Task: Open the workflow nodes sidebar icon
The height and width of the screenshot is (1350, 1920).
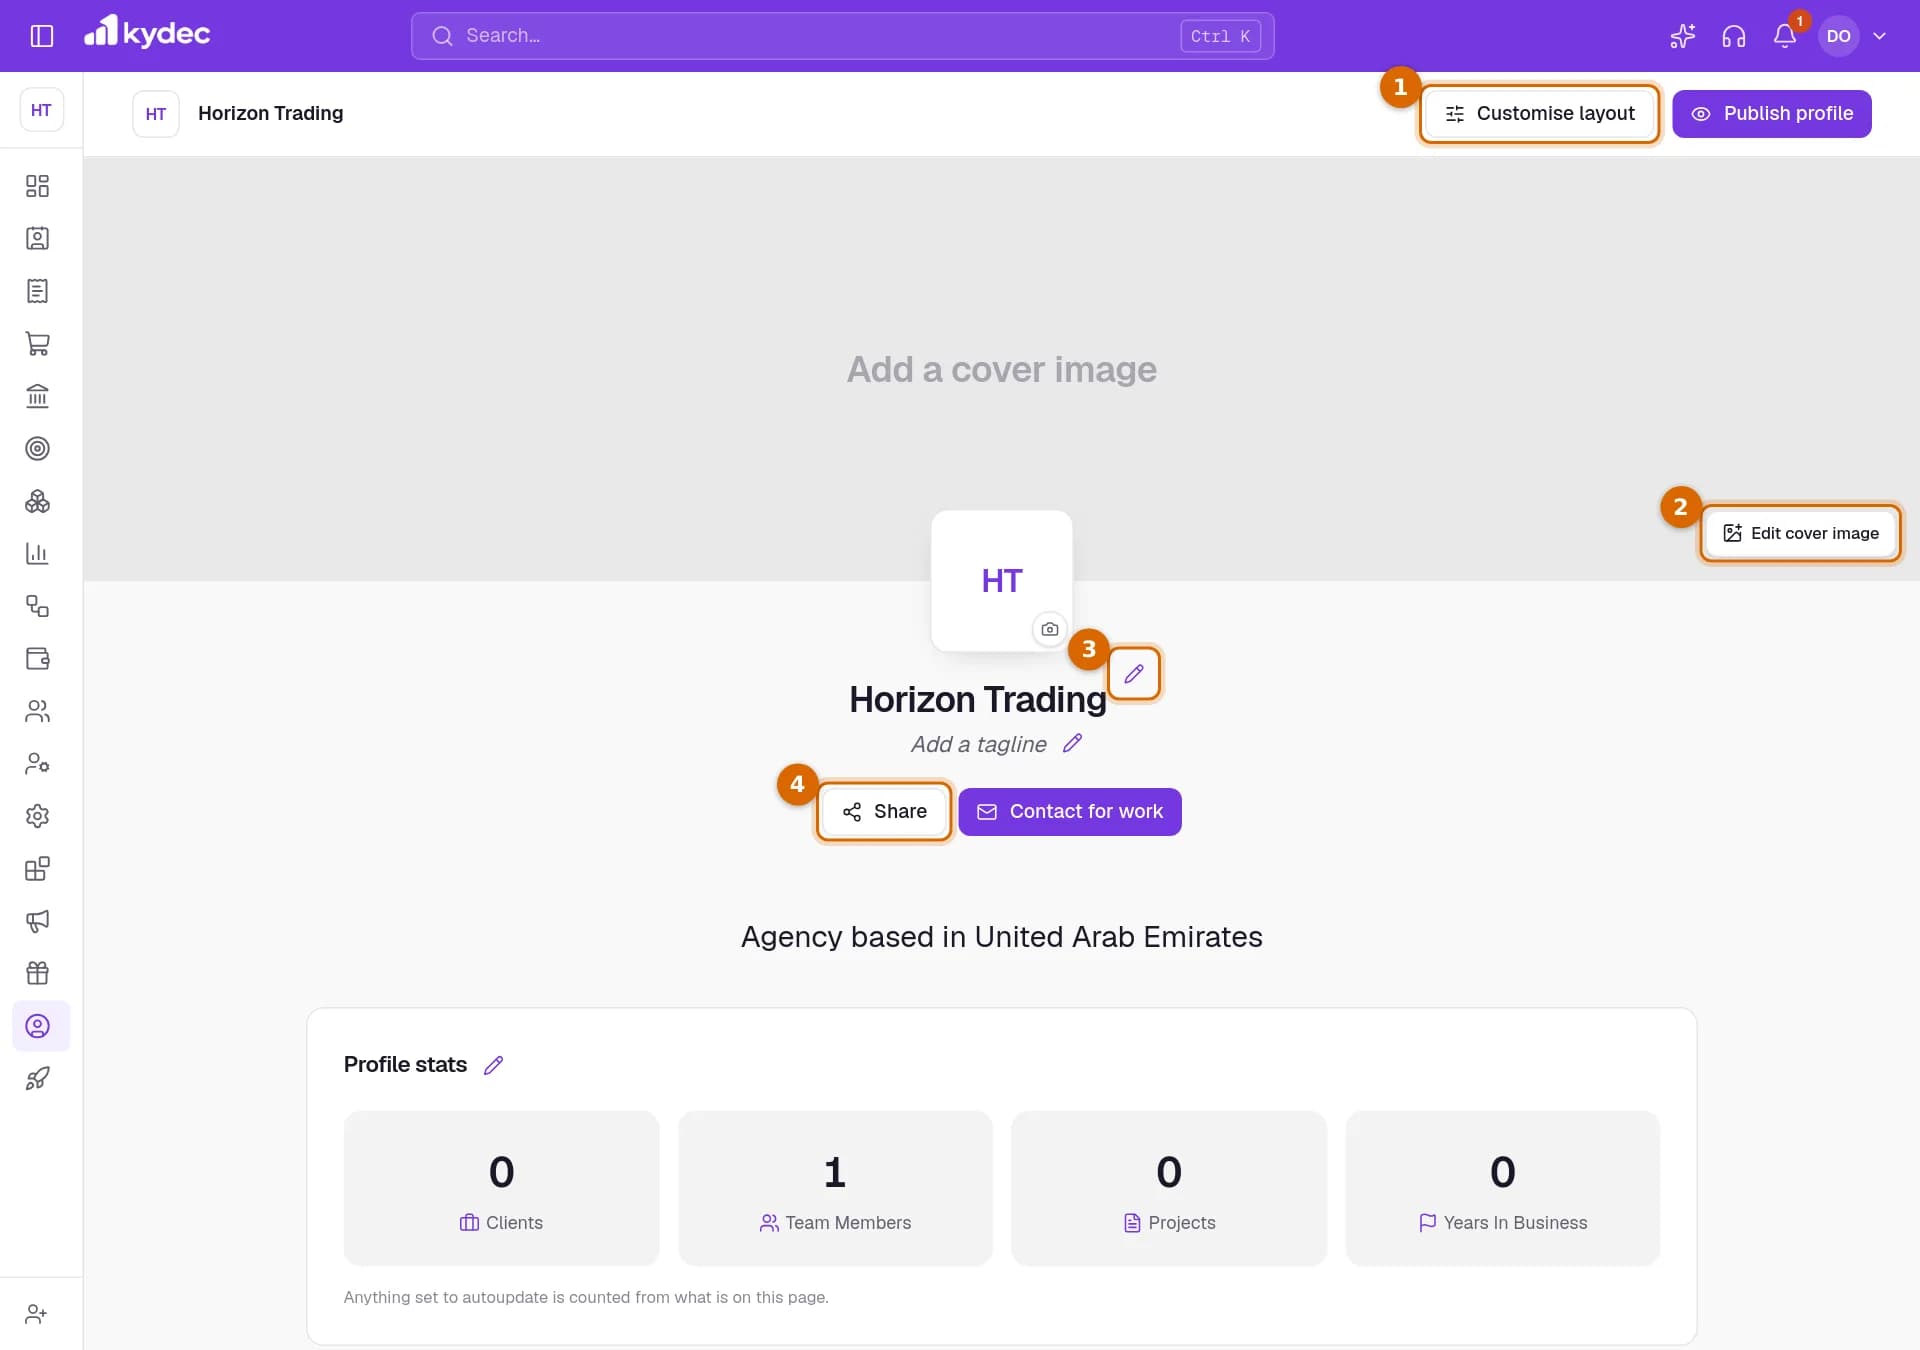Action: tap(37, 606)
